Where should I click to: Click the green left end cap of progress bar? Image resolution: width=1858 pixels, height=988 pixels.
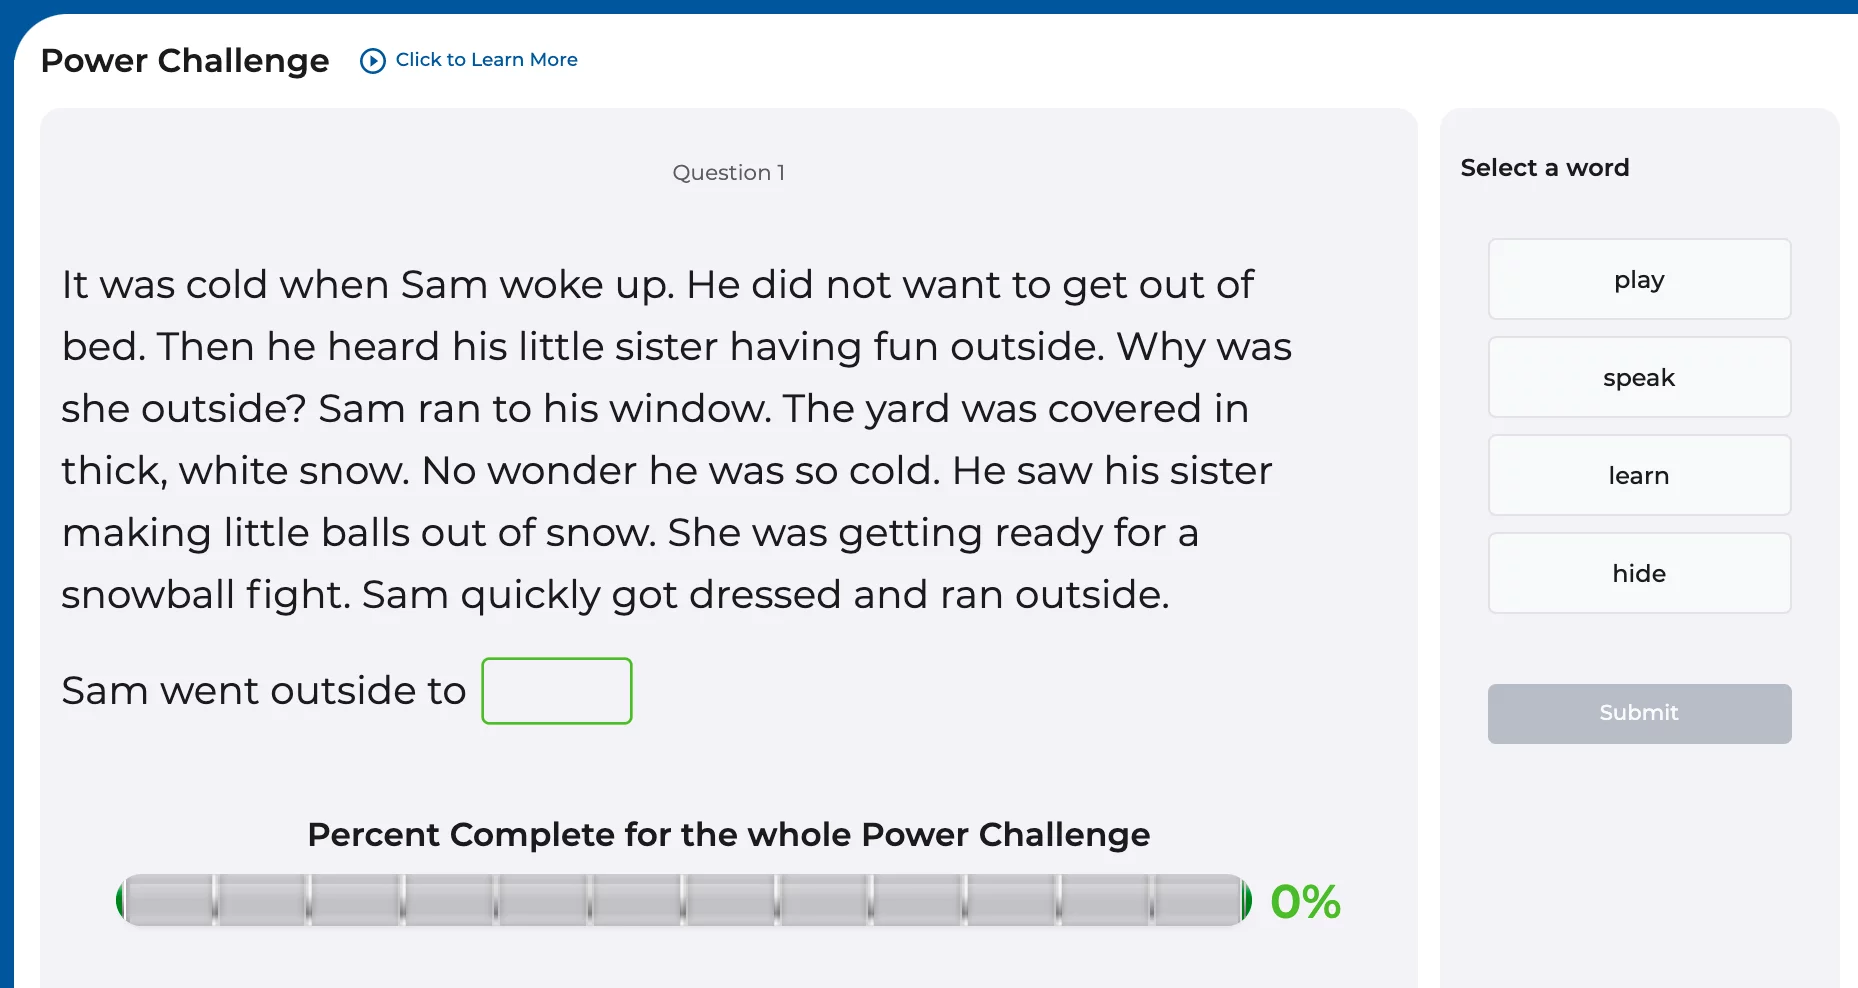click(120, 900)
